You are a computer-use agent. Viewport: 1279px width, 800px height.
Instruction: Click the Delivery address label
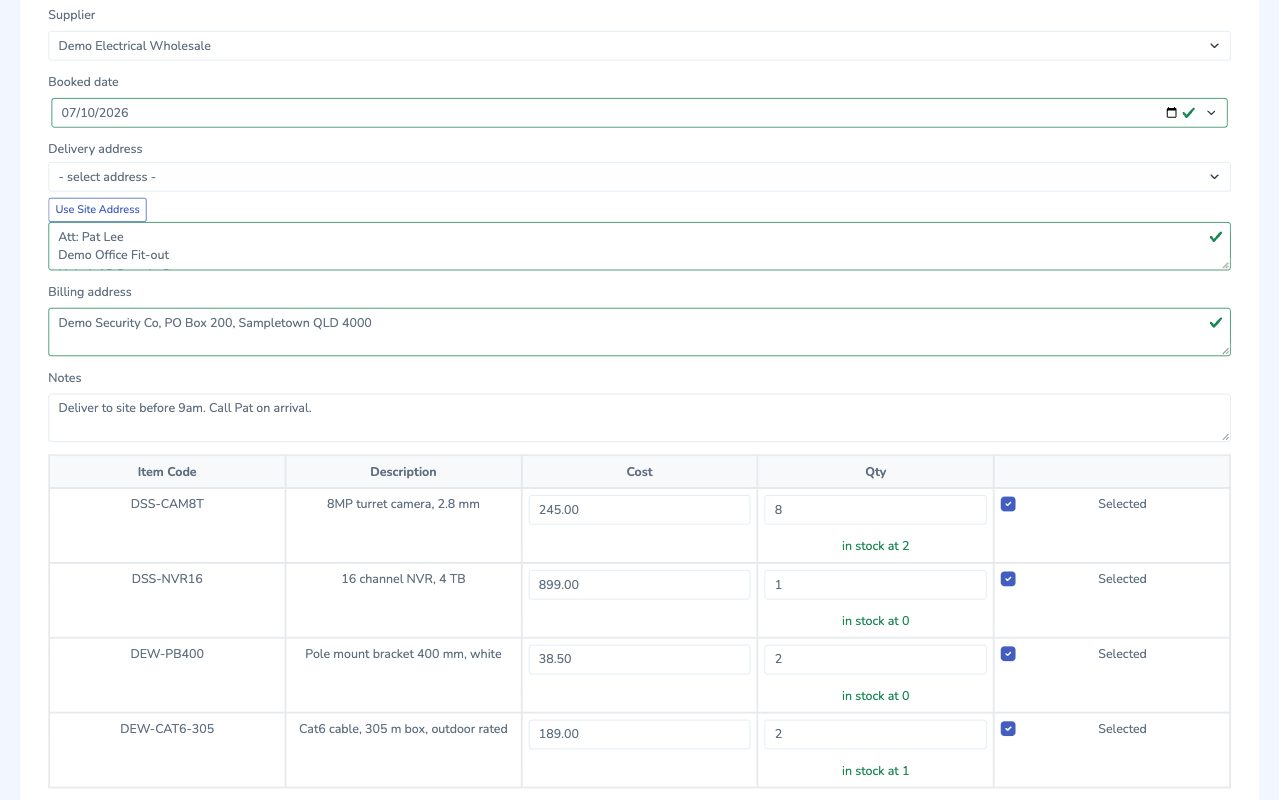coord(95,149)
